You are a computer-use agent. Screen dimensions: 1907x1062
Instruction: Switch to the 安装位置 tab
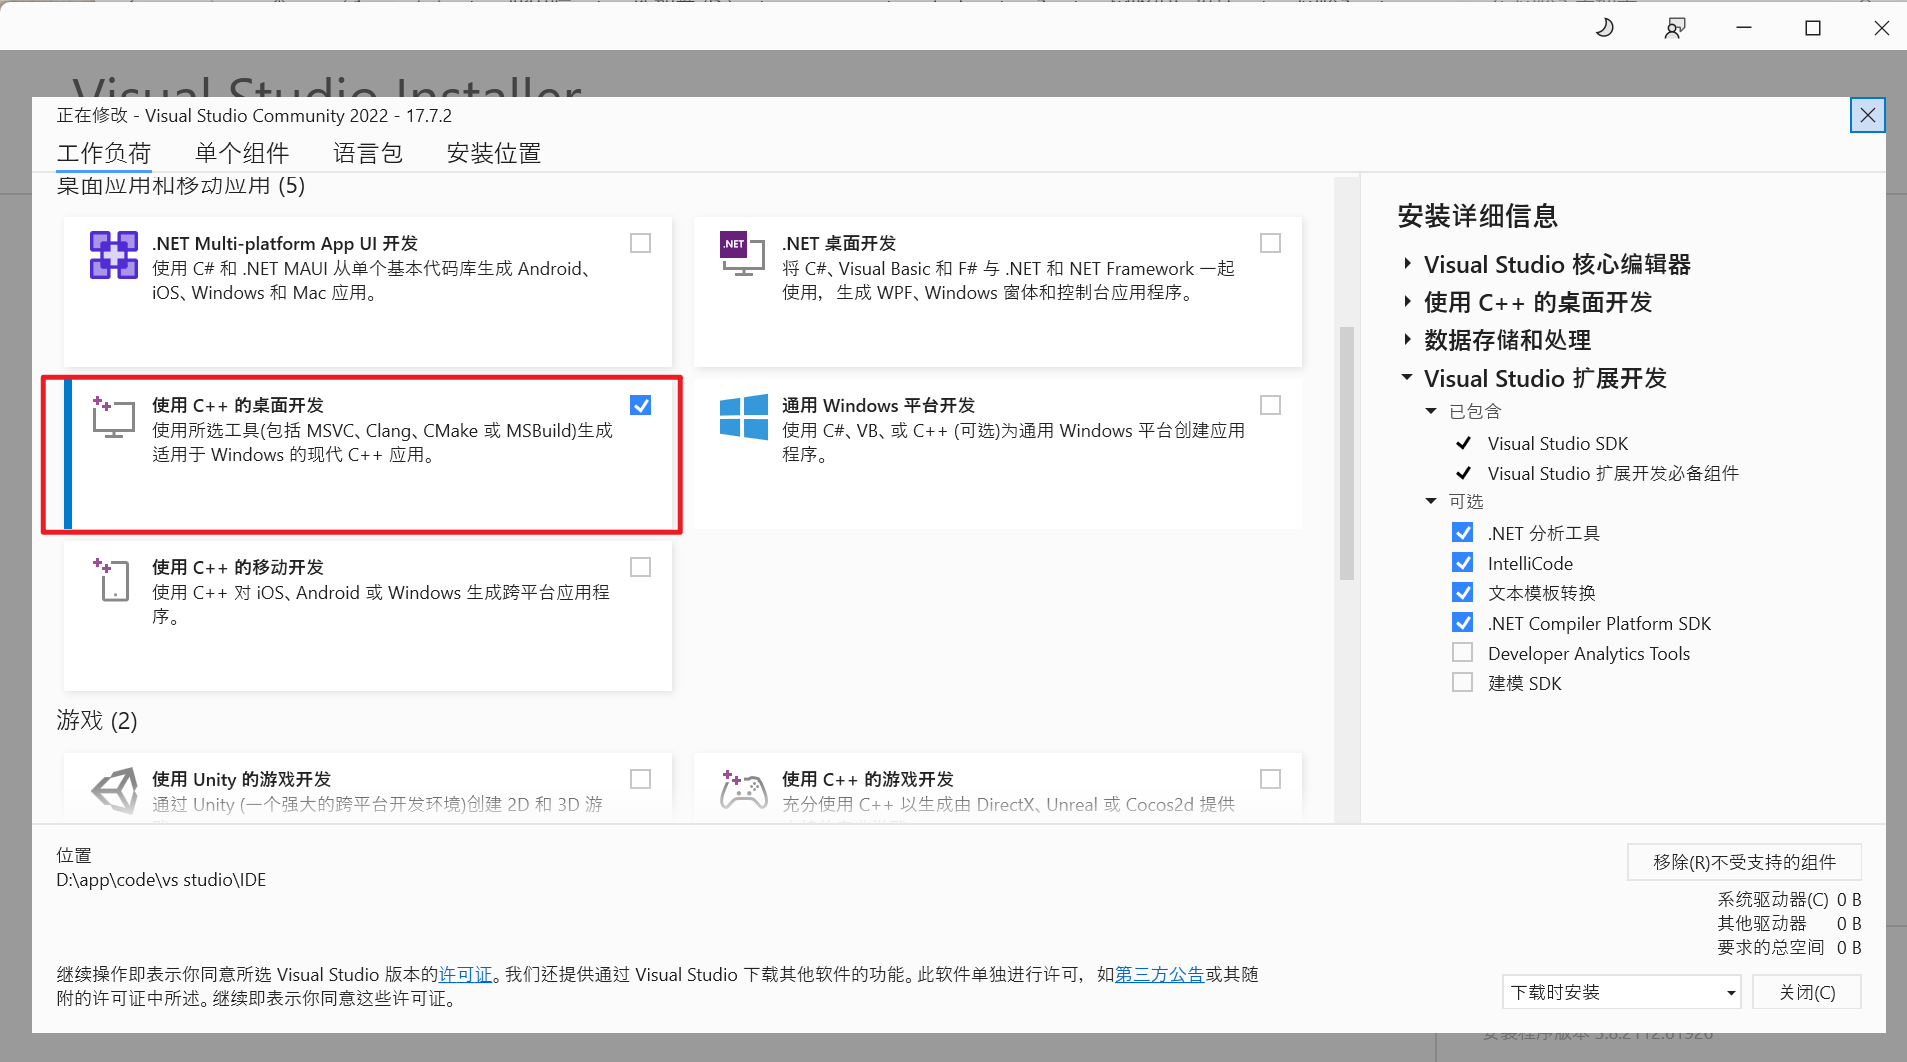click(494, 153)
